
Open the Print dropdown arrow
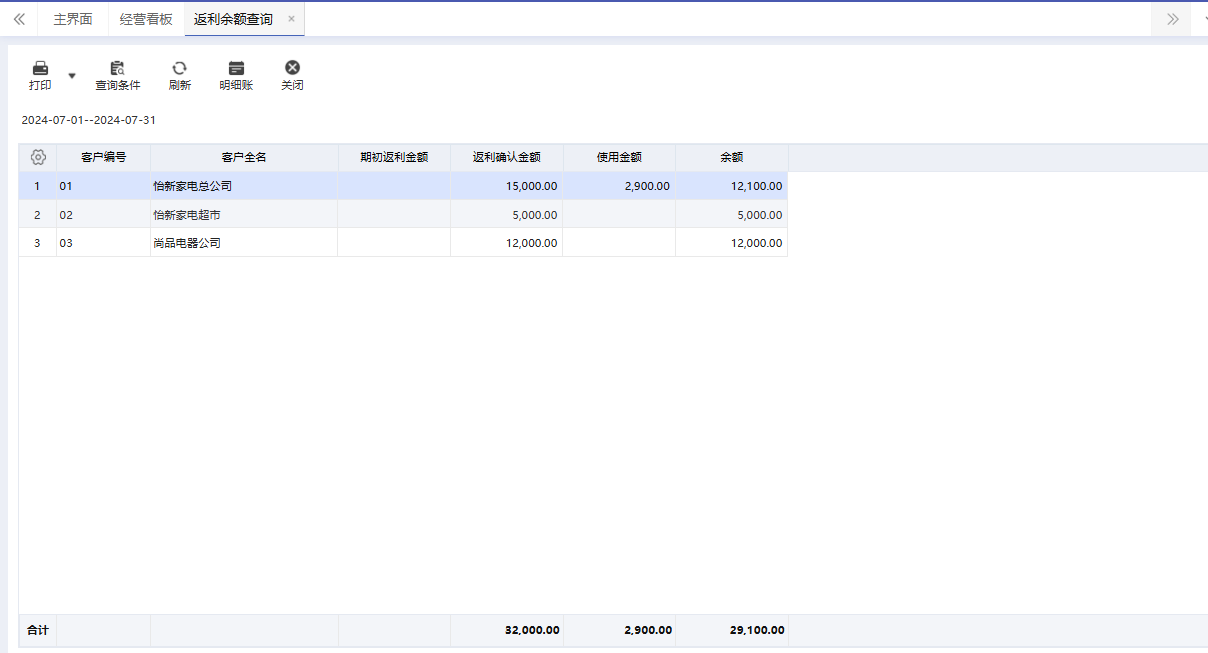pyautogui.click(x=71, y=76)
